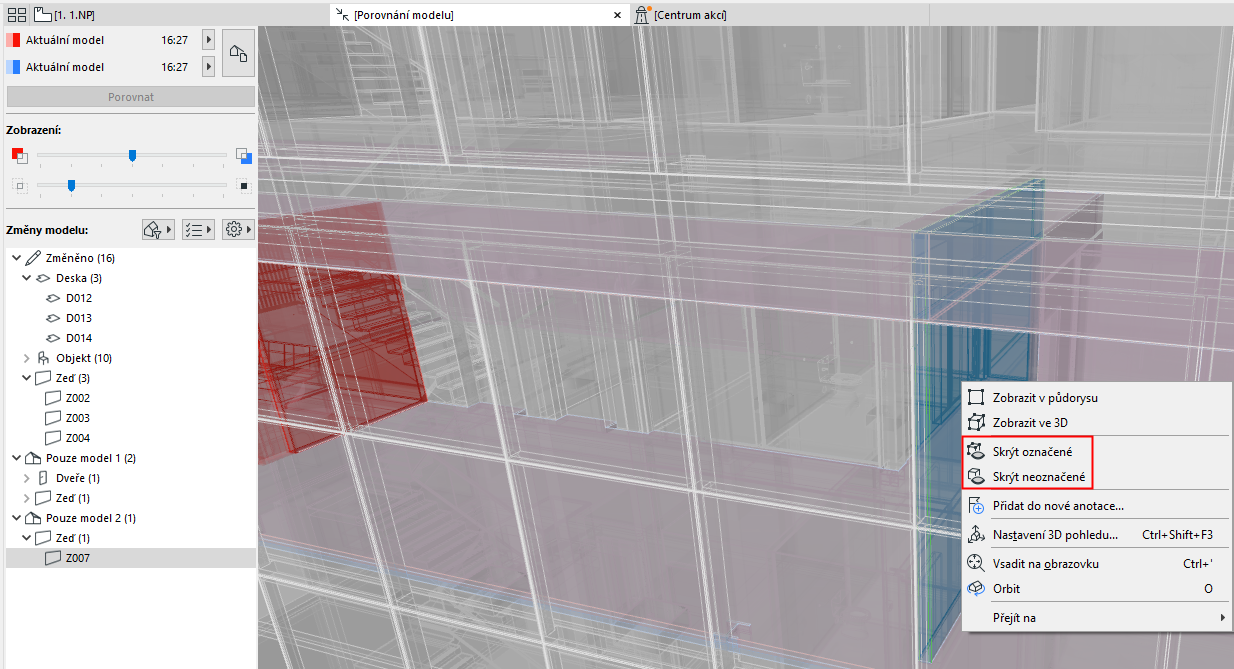Viewport: 1234px width, 669px height.
Task: Open the second Aktuální model arrow dropdown
Action: tap(208, 67)
